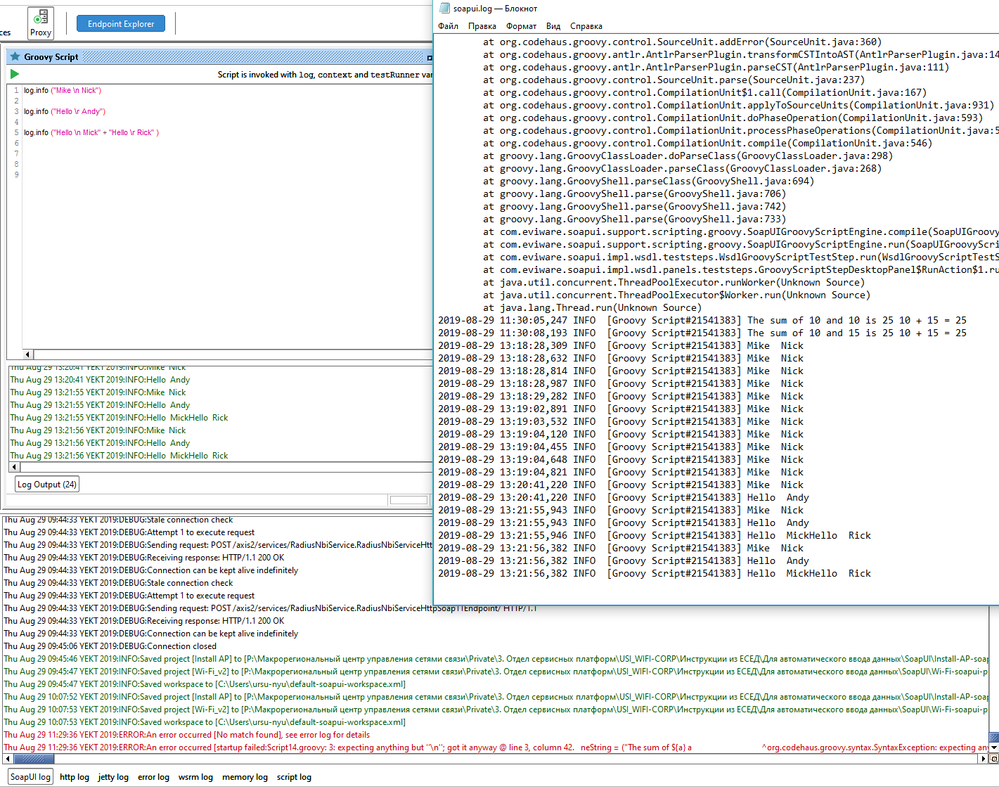Show the error log tab

click(153, 776)
